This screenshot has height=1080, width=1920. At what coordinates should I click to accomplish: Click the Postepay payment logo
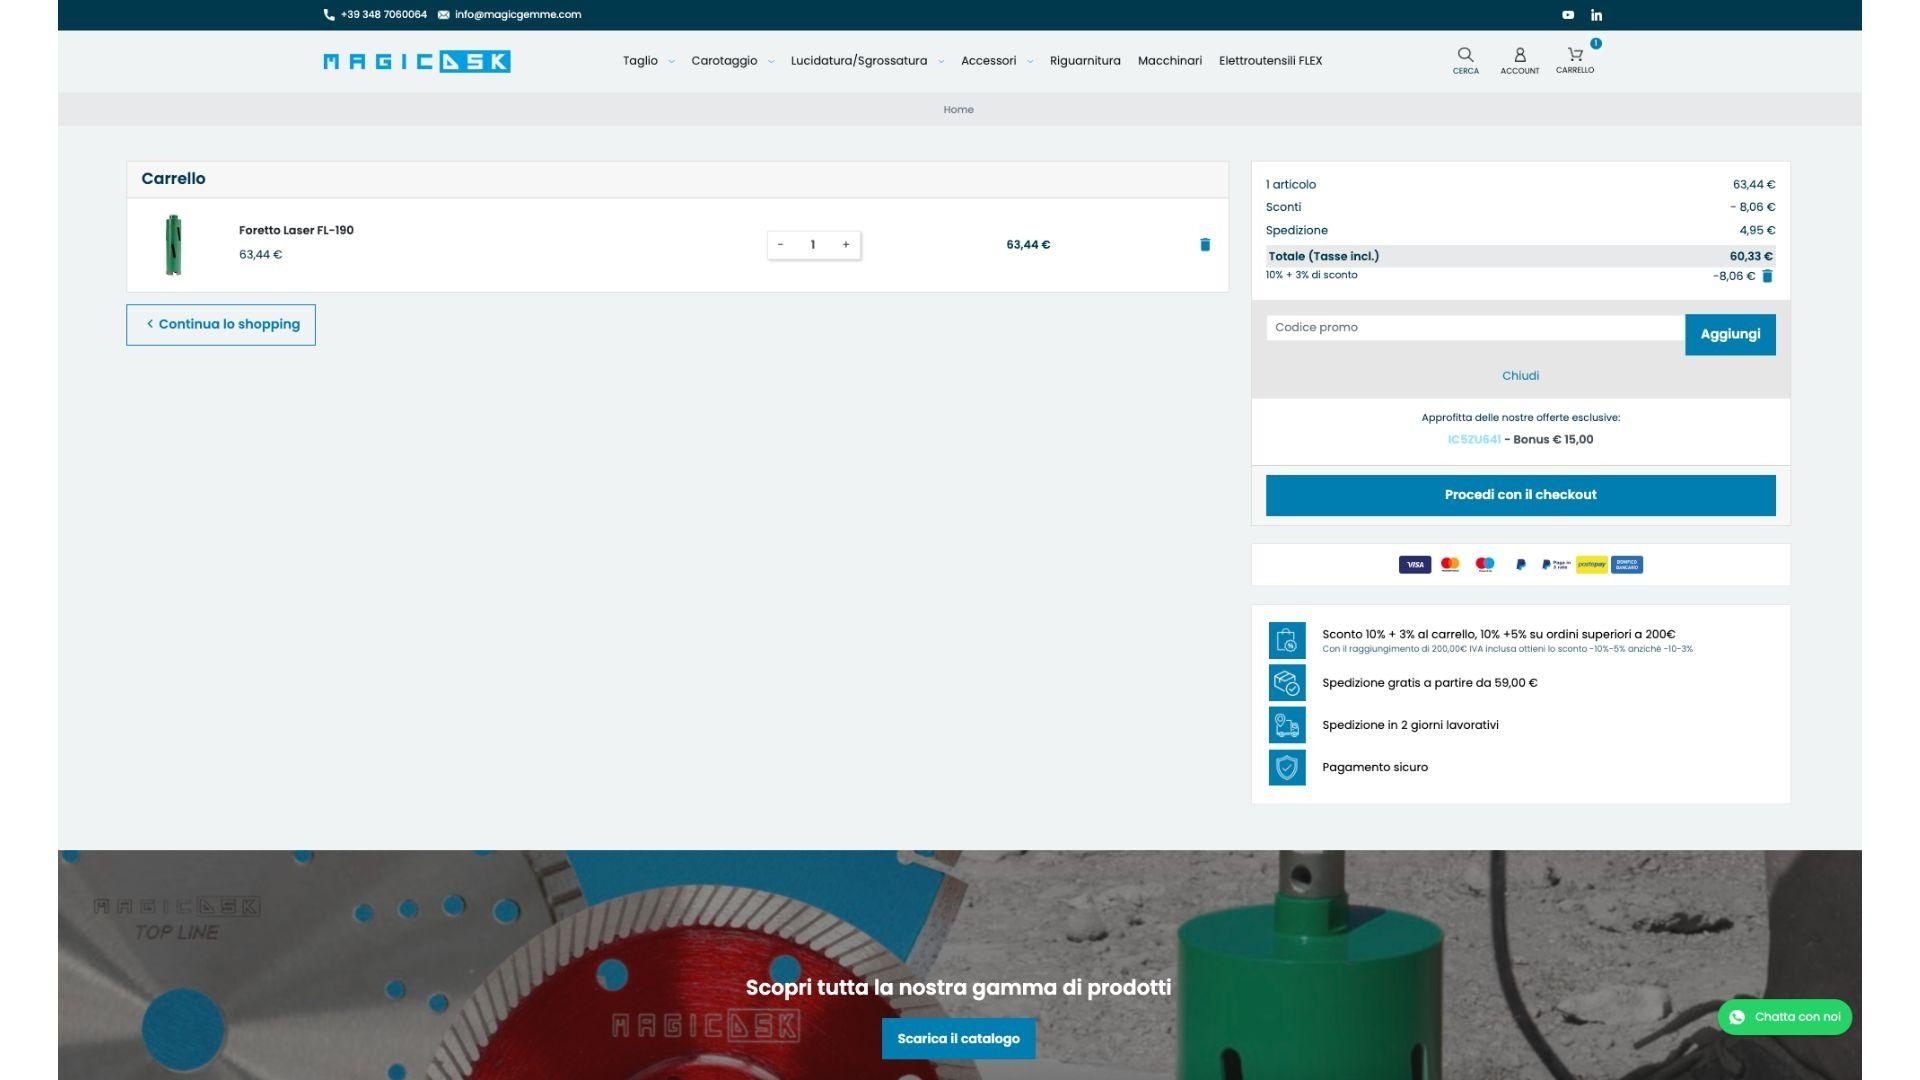tap(1591, 565)
